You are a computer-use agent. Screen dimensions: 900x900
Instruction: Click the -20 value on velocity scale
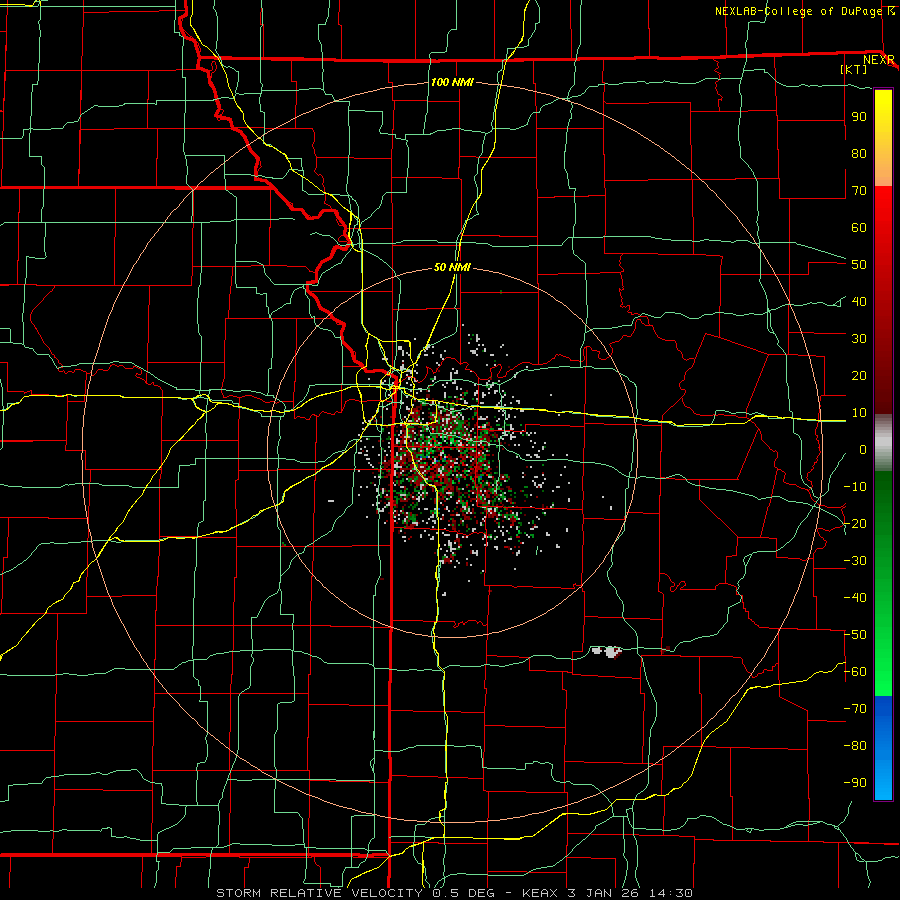point(855,523)
